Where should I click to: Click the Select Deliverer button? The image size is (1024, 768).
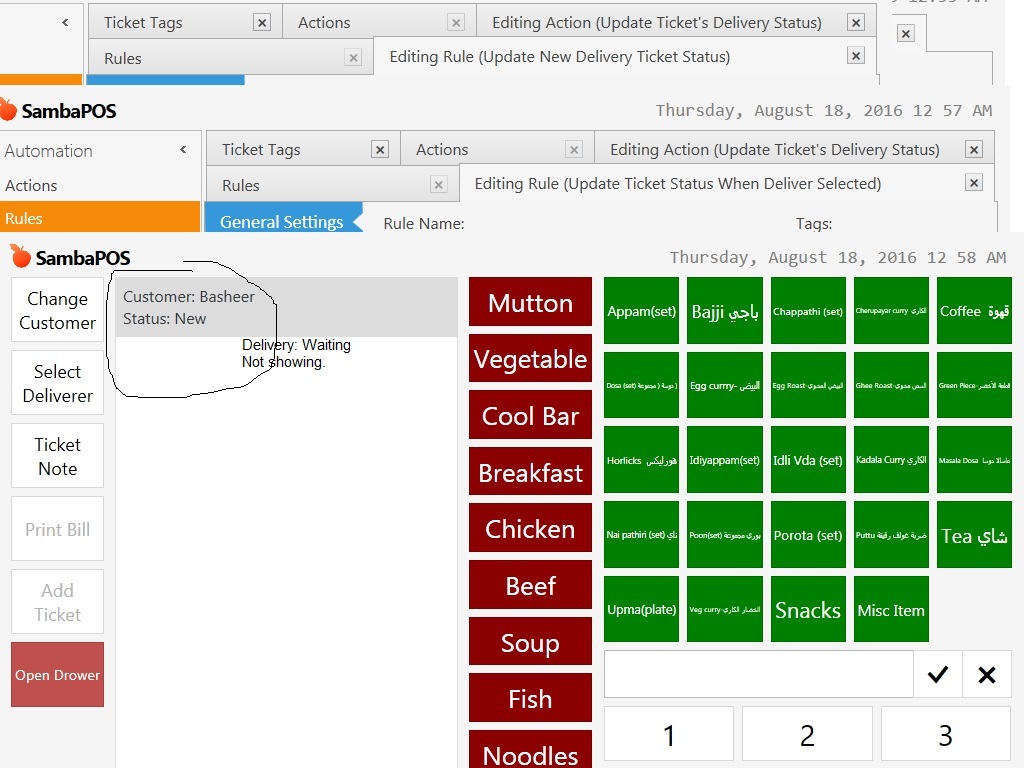(57, 383)
